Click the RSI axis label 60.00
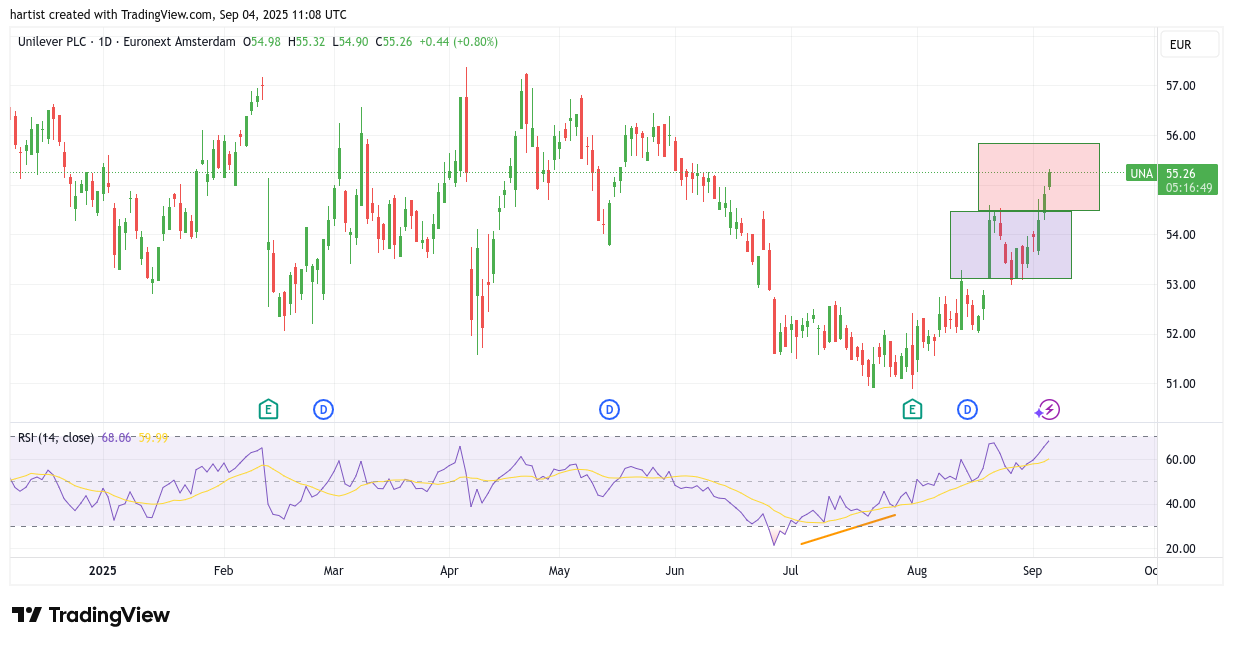The height and width of the screenshot is (645, 1233). coord(1181,460)
